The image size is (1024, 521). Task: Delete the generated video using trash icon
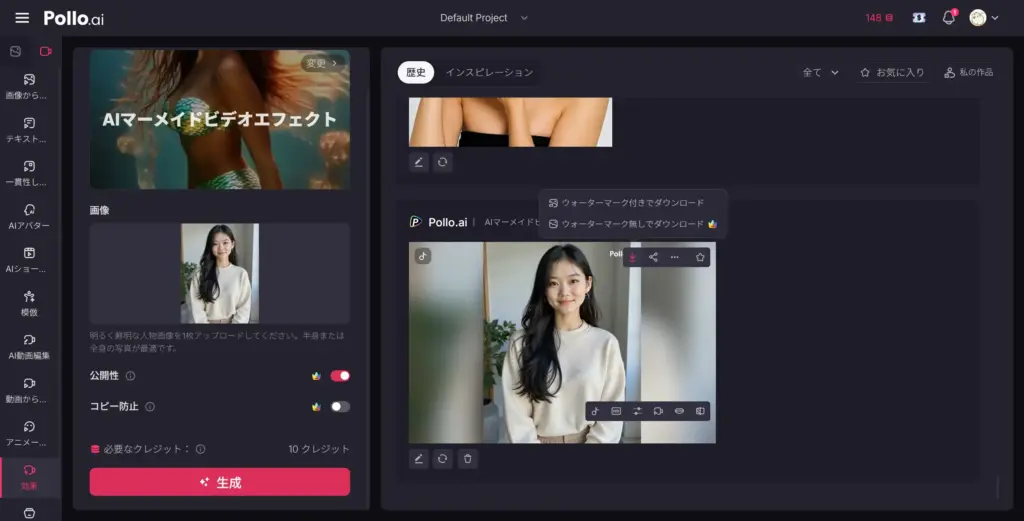pos(468,459)
